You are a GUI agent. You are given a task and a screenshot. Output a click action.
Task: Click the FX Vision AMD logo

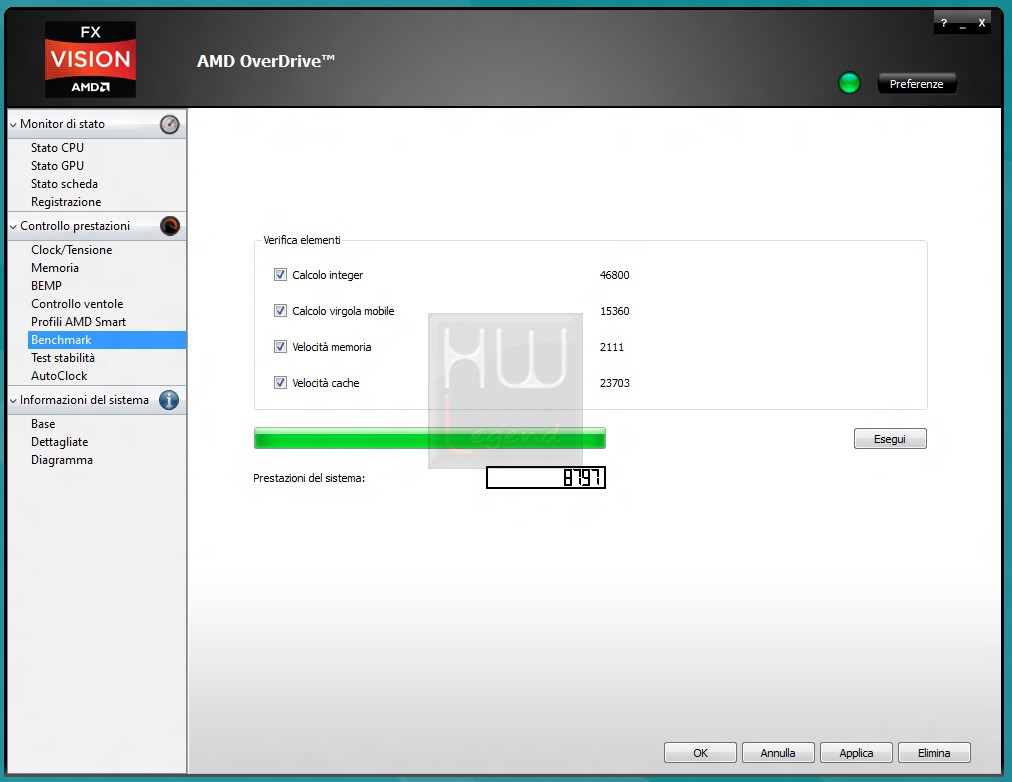coord(90,59)
